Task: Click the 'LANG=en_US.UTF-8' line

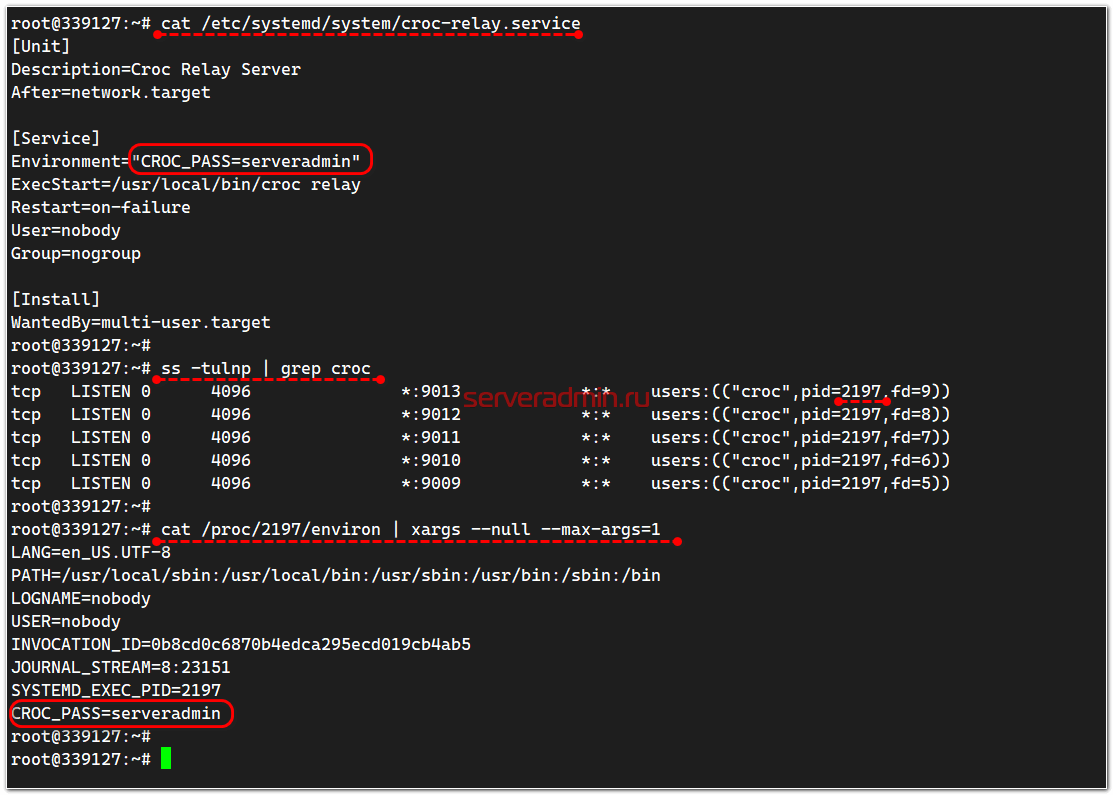Action: pos(91,552)
